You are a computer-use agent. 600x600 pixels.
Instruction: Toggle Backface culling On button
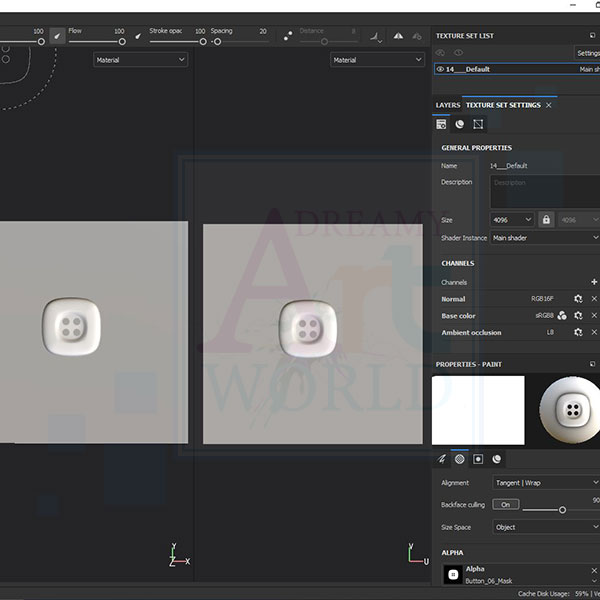point(505,505)
